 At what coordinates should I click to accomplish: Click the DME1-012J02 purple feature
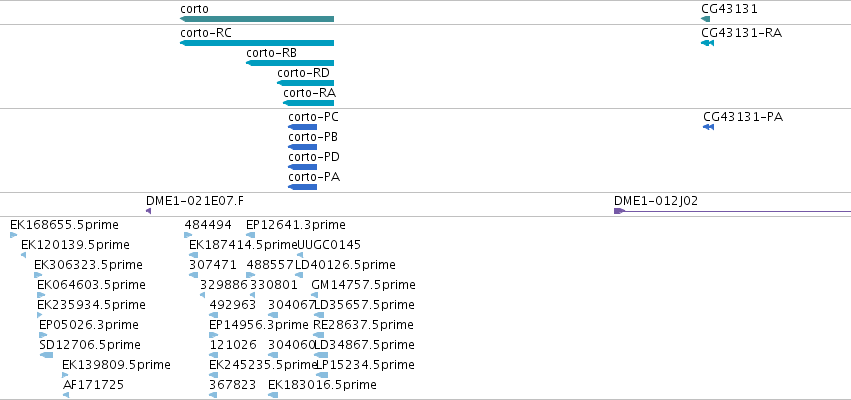pos(732,211)
